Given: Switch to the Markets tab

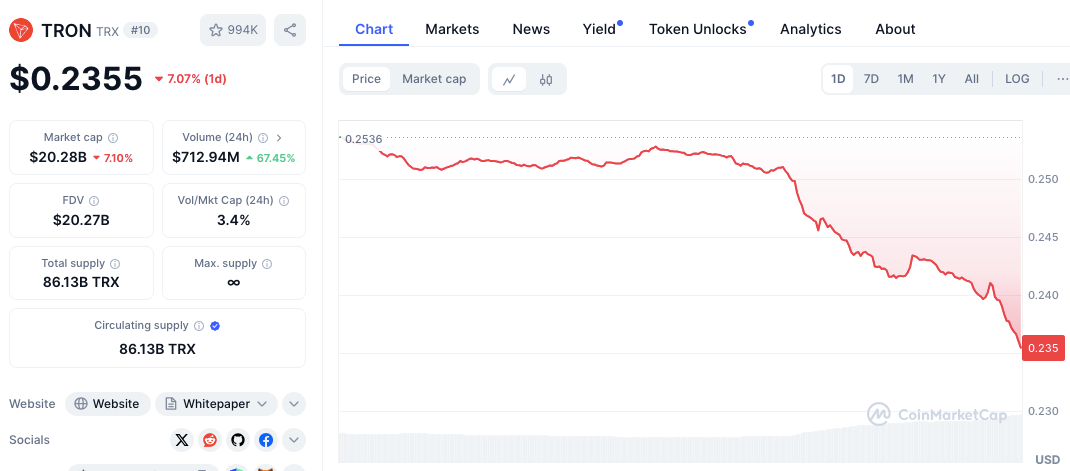Looking at the screenshot, I should click(x=452, y=29).
